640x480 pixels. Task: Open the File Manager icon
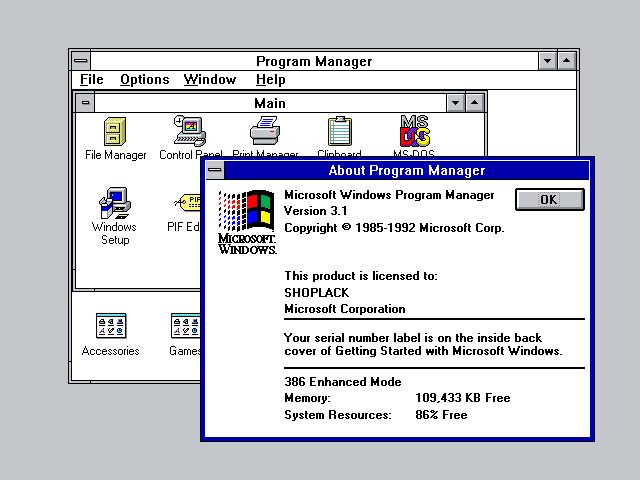[x=115, y=131]
